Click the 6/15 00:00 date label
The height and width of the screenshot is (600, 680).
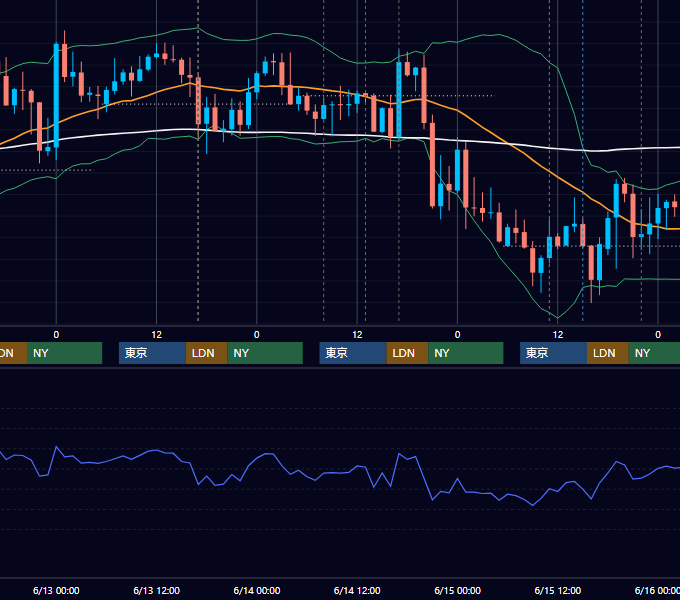[458, 590]
